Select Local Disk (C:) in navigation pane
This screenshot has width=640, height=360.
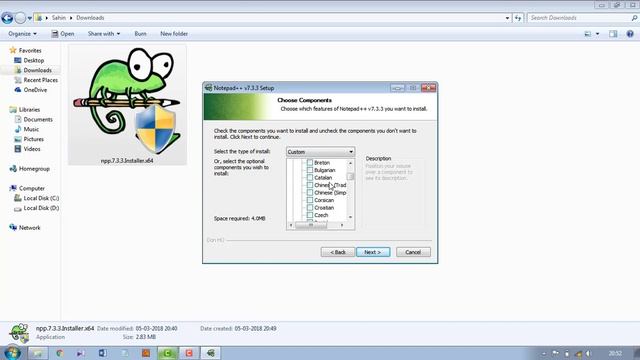pyautogui.click(x=37, y=198)
